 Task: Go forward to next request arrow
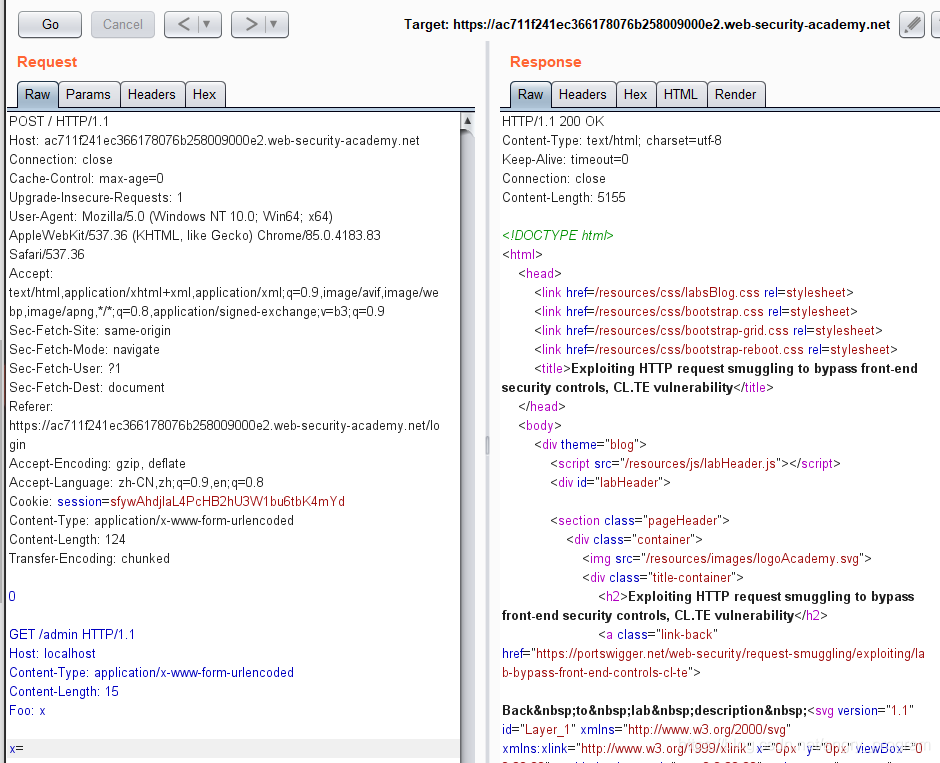coord(251,25)
